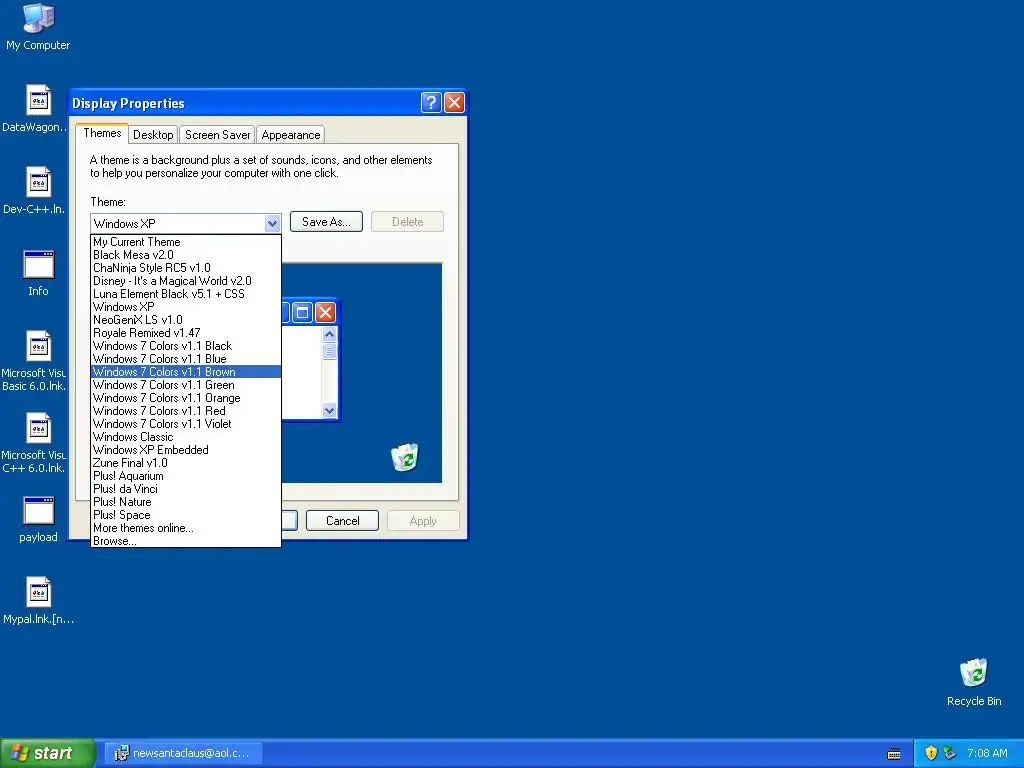Screen dimensions: 1024x768
Task: Select Browse... entry in theme list
Action: (185, 541)
